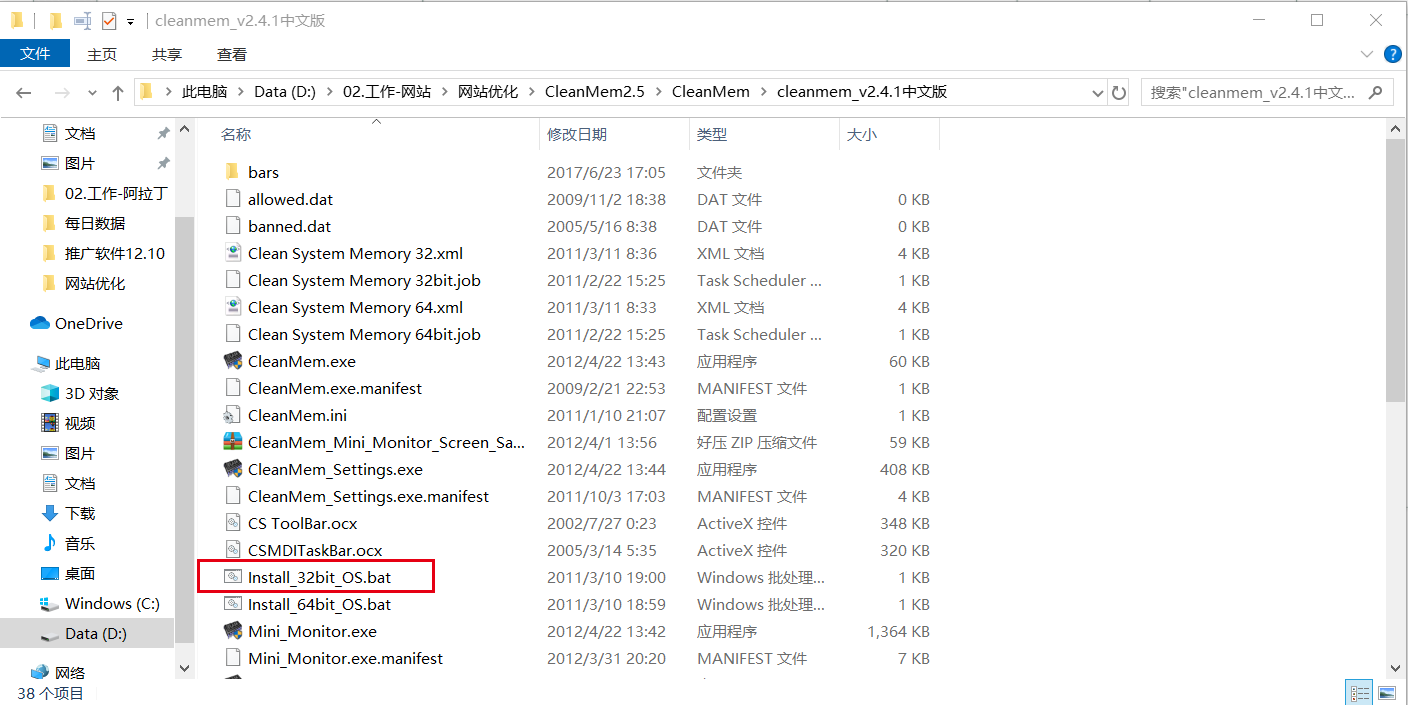The image size is (1408, 705).
Task: Click the CleanMem_Settings.exe icon
Action: tap(232, 469)
